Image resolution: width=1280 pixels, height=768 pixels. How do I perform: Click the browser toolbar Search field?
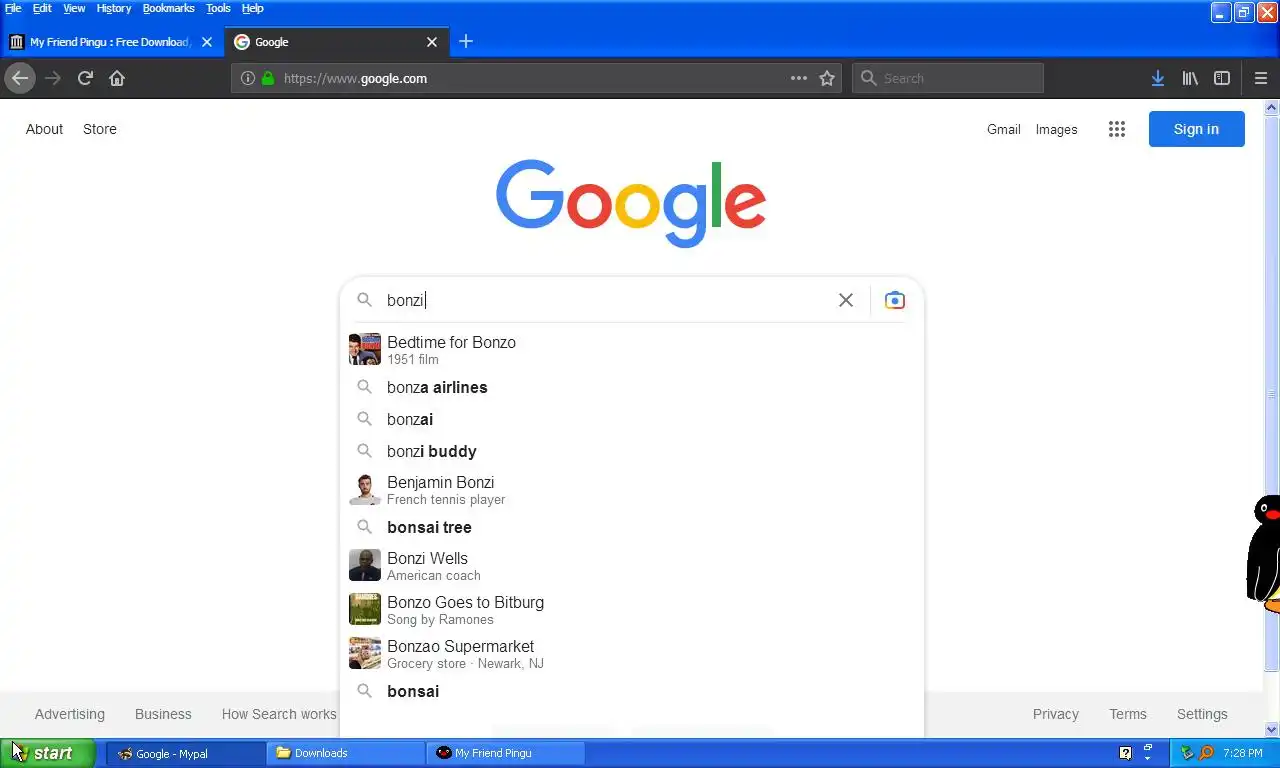point(947,78)
